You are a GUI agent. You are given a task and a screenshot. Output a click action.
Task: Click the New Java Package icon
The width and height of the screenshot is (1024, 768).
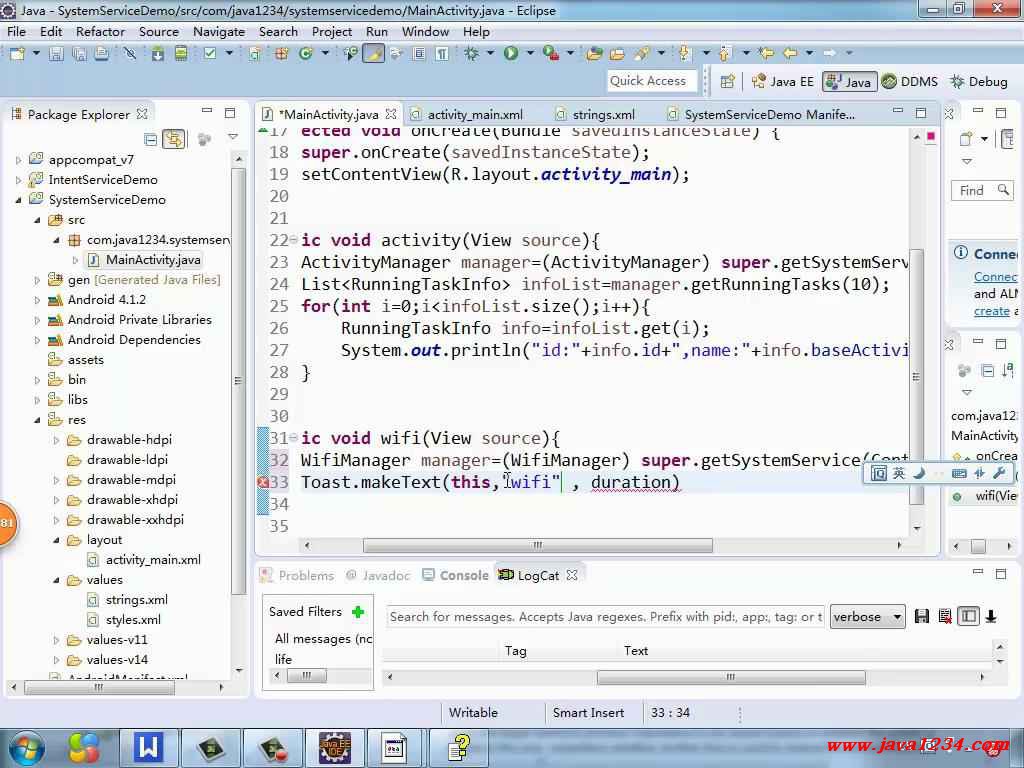point(281,54)
